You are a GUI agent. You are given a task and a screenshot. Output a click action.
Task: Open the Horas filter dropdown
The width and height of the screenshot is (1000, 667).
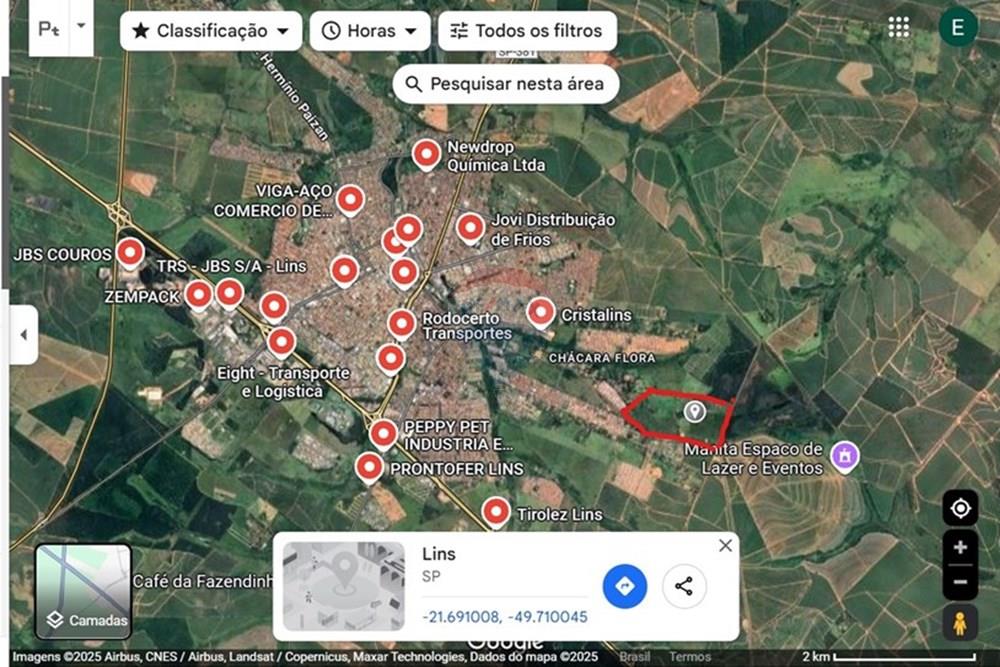(370, 31)
